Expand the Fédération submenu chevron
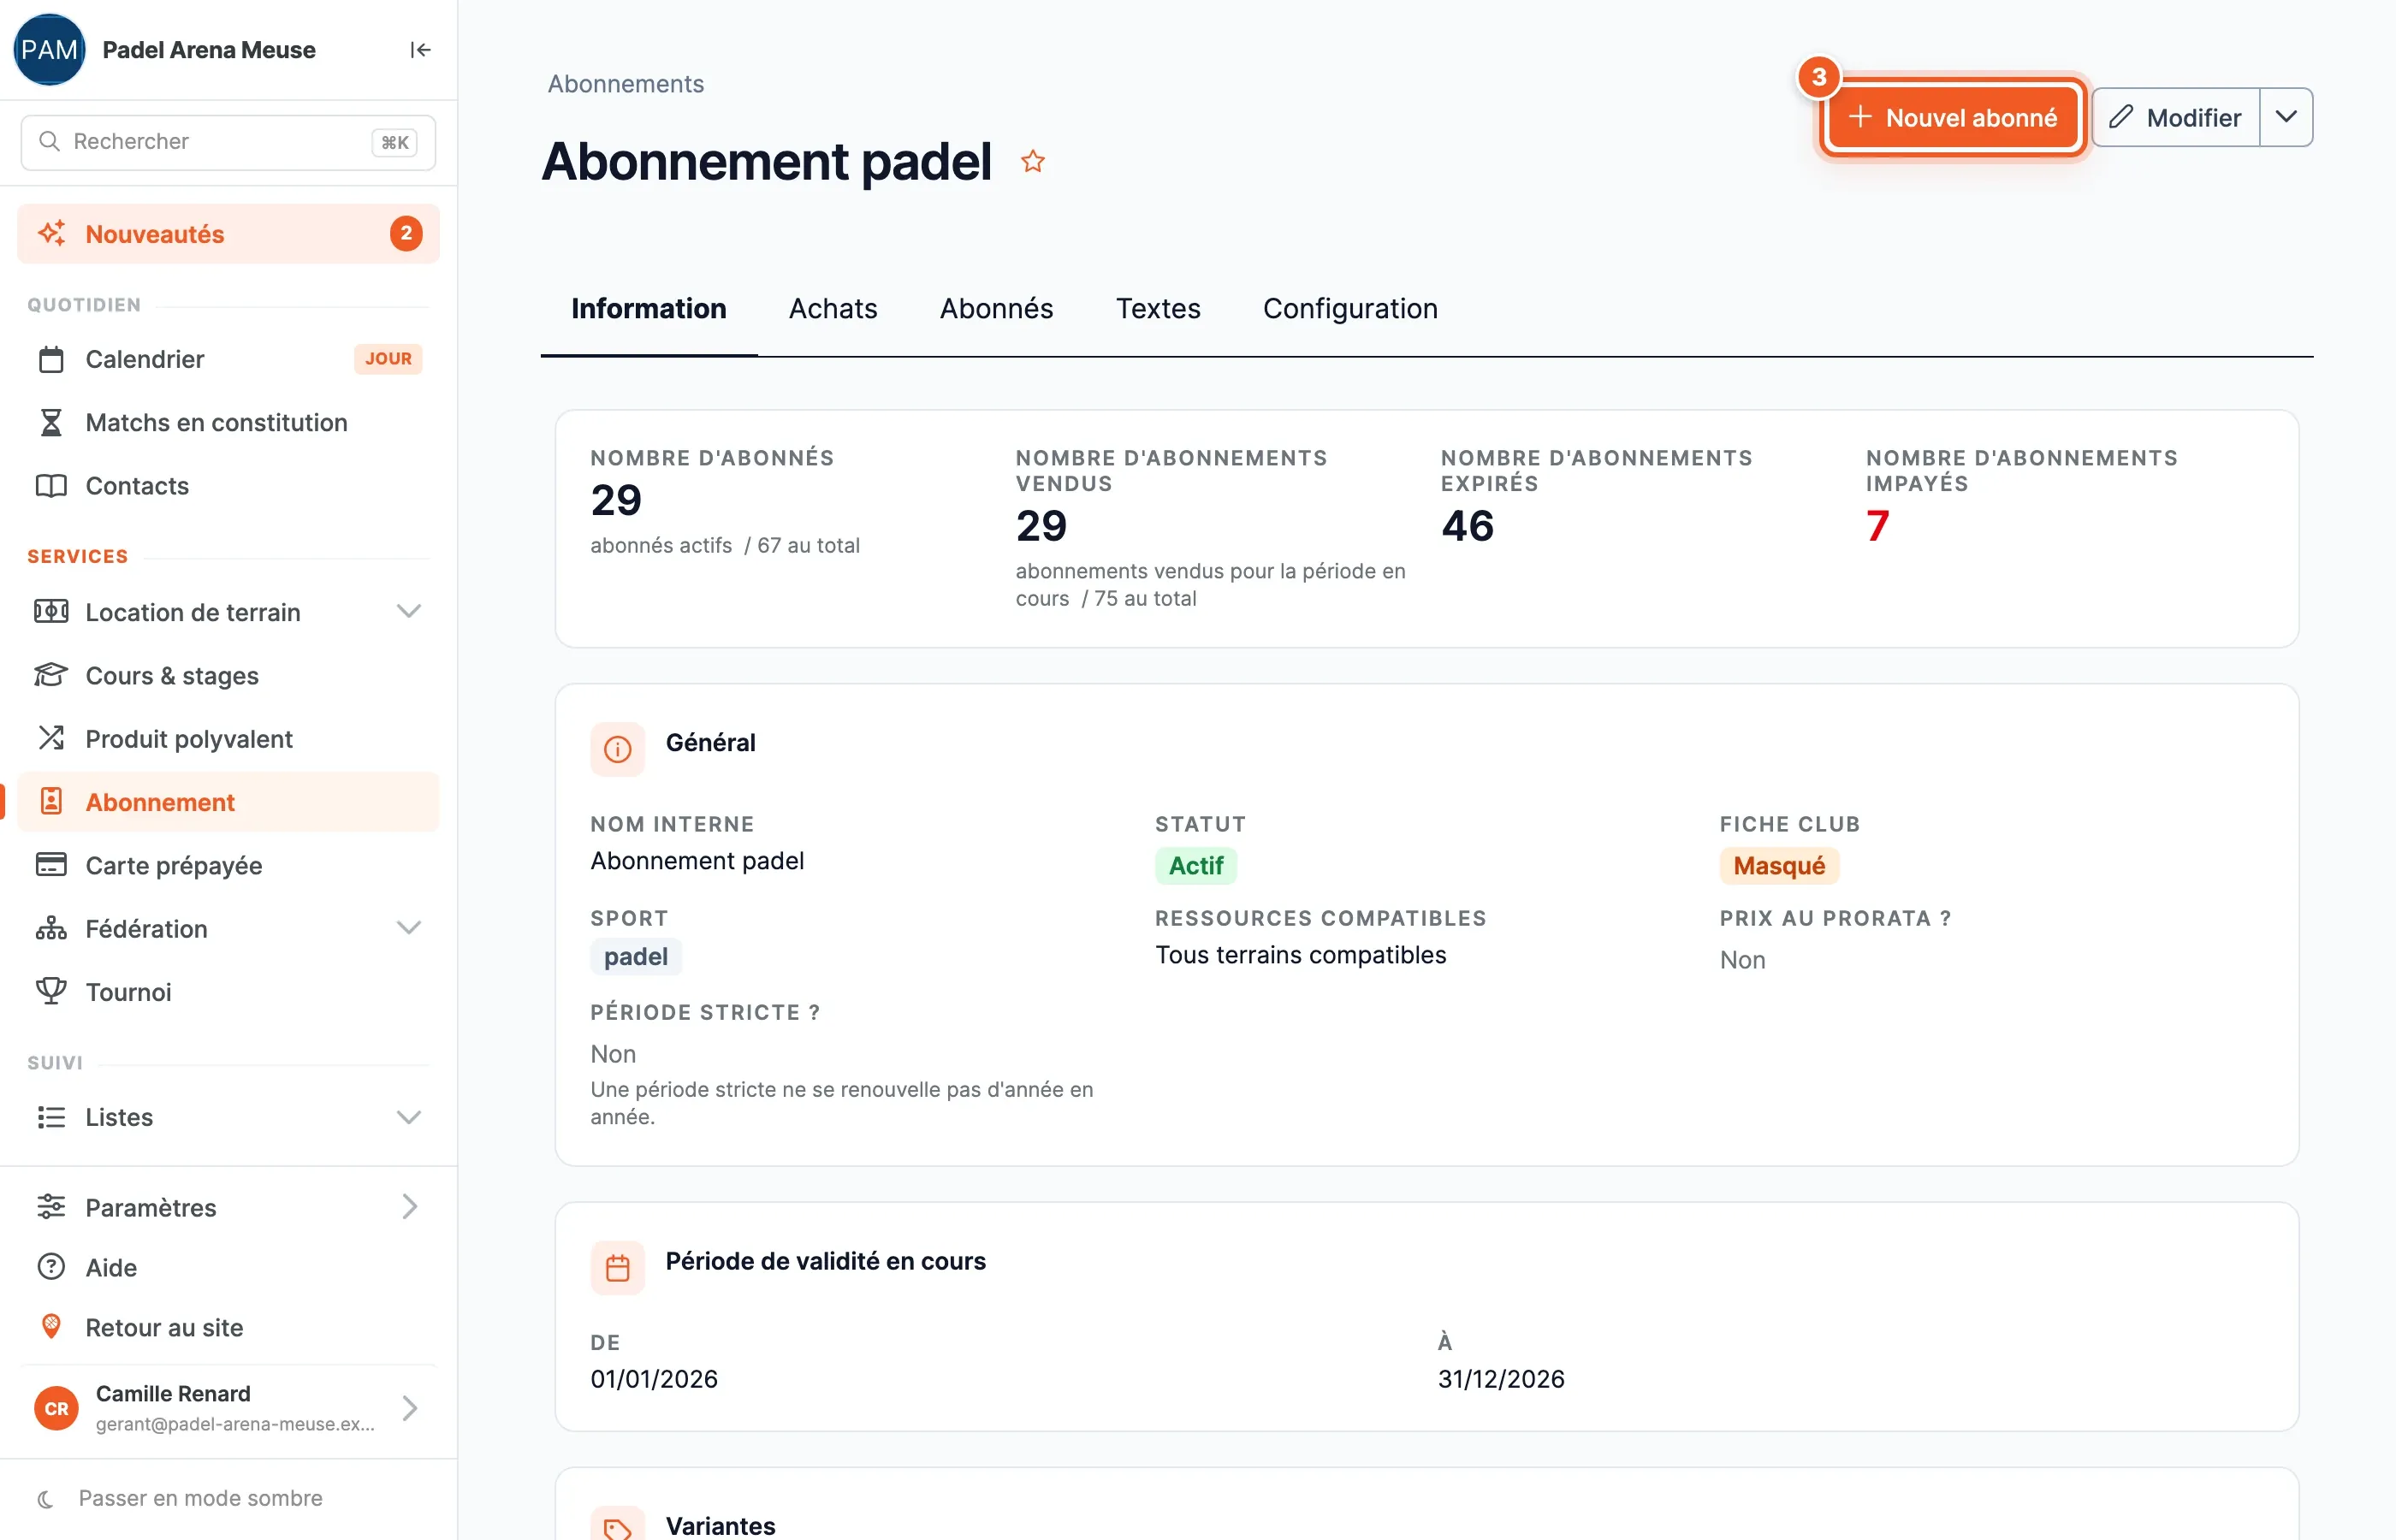Image resolution: width=2396 pixels, height=1540 pixels. tap(409, 928)
